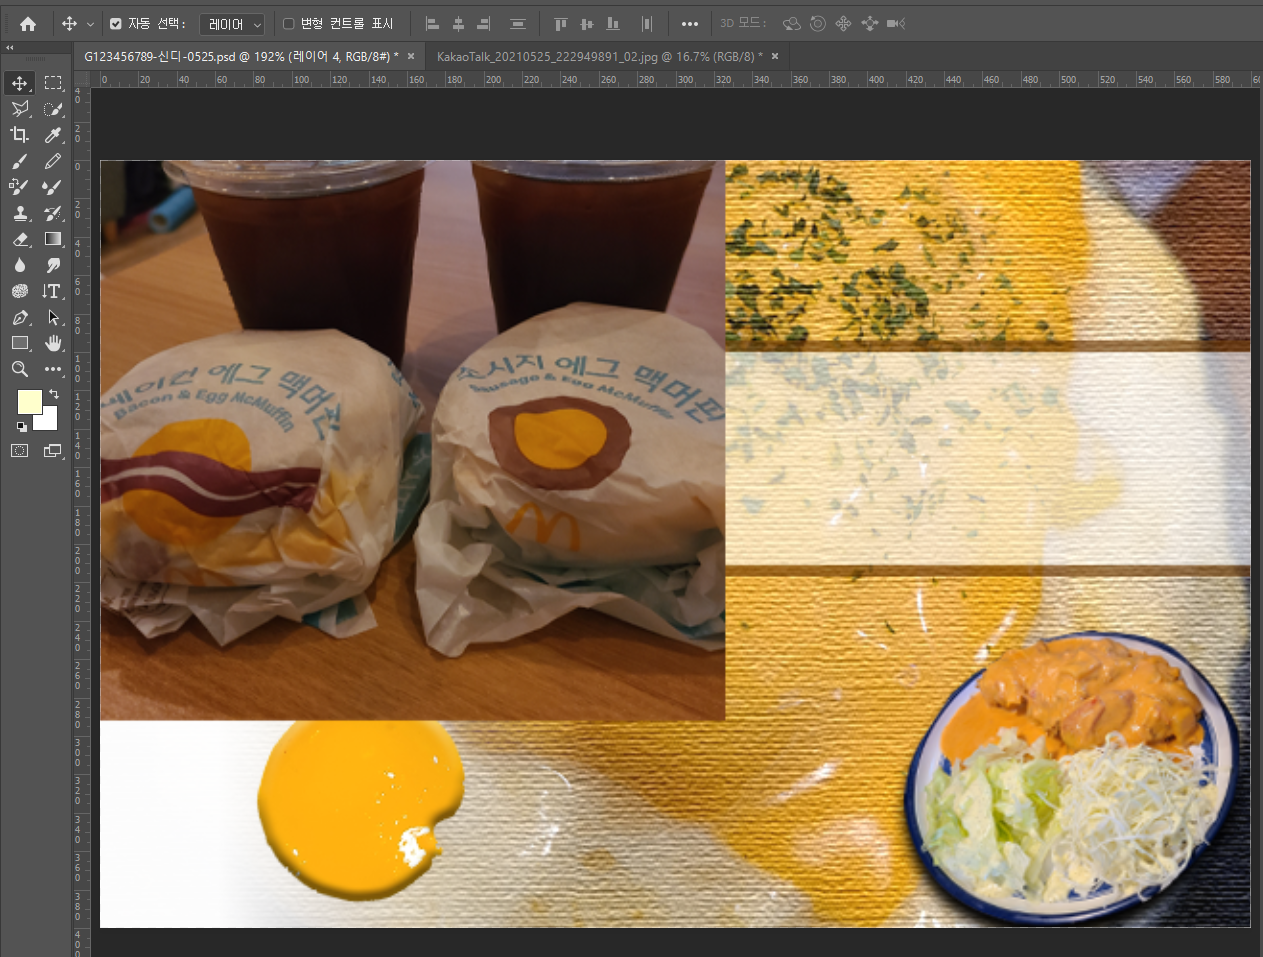
Task: Select the Brush tool
Action: coord(19,161)
